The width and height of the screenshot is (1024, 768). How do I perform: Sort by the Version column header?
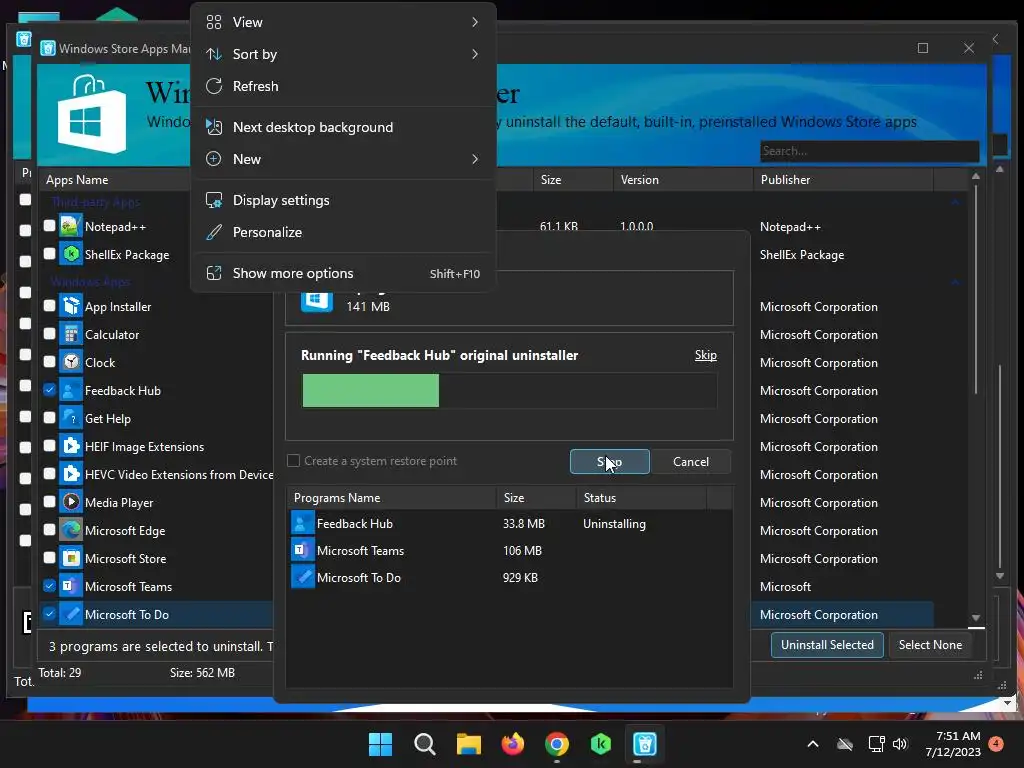pyautogui.click(x=683, y=180)
